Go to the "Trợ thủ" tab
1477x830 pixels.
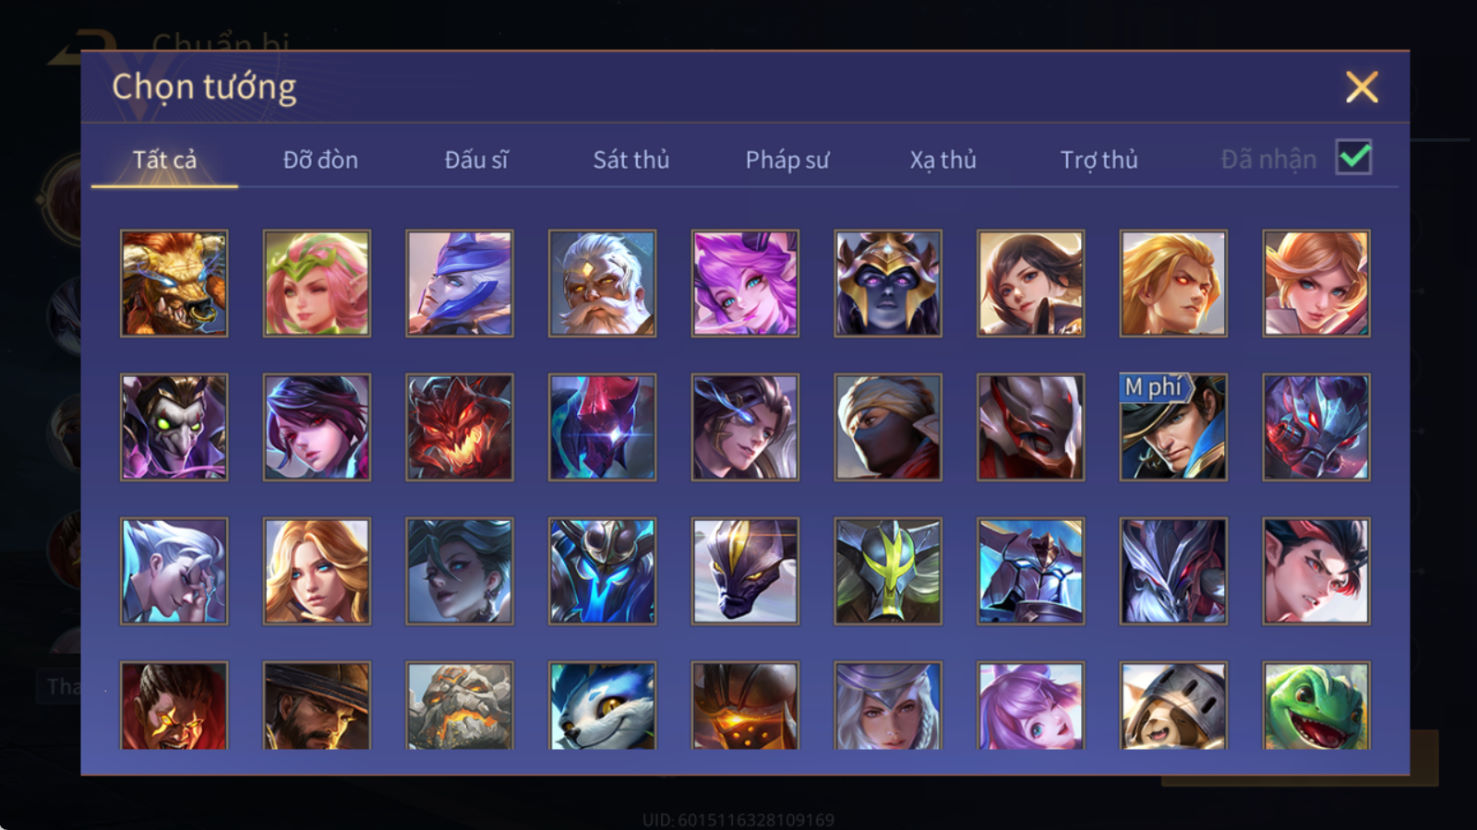click(x=1099, y=160)
